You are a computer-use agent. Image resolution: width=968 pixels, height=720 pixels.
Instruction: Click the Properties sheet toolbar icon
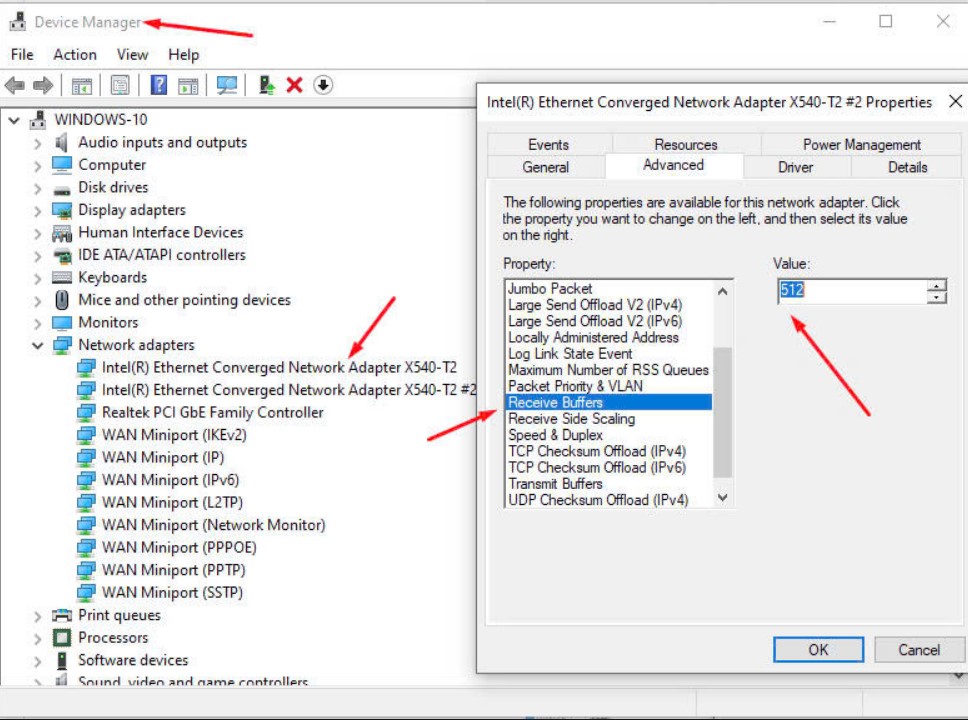pyautogui.click(x=120, y=85)
